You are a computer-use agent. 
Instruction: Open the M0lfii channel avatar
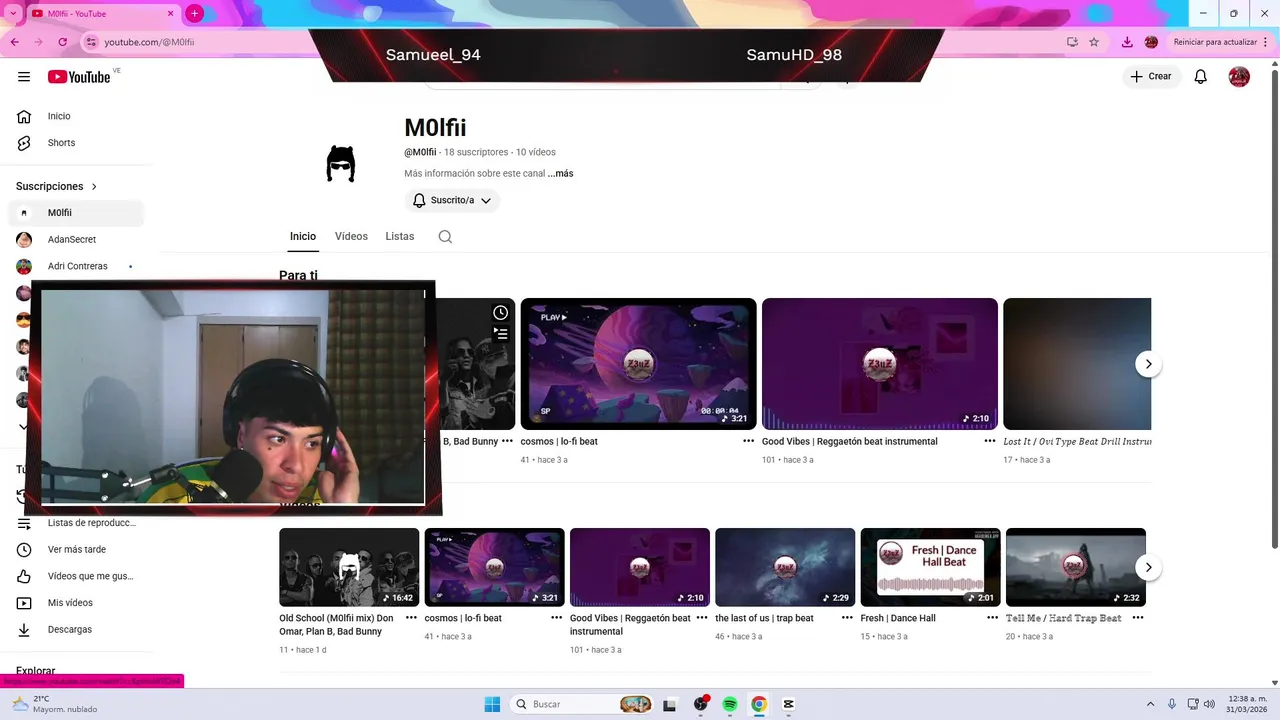tap(341, 163)
